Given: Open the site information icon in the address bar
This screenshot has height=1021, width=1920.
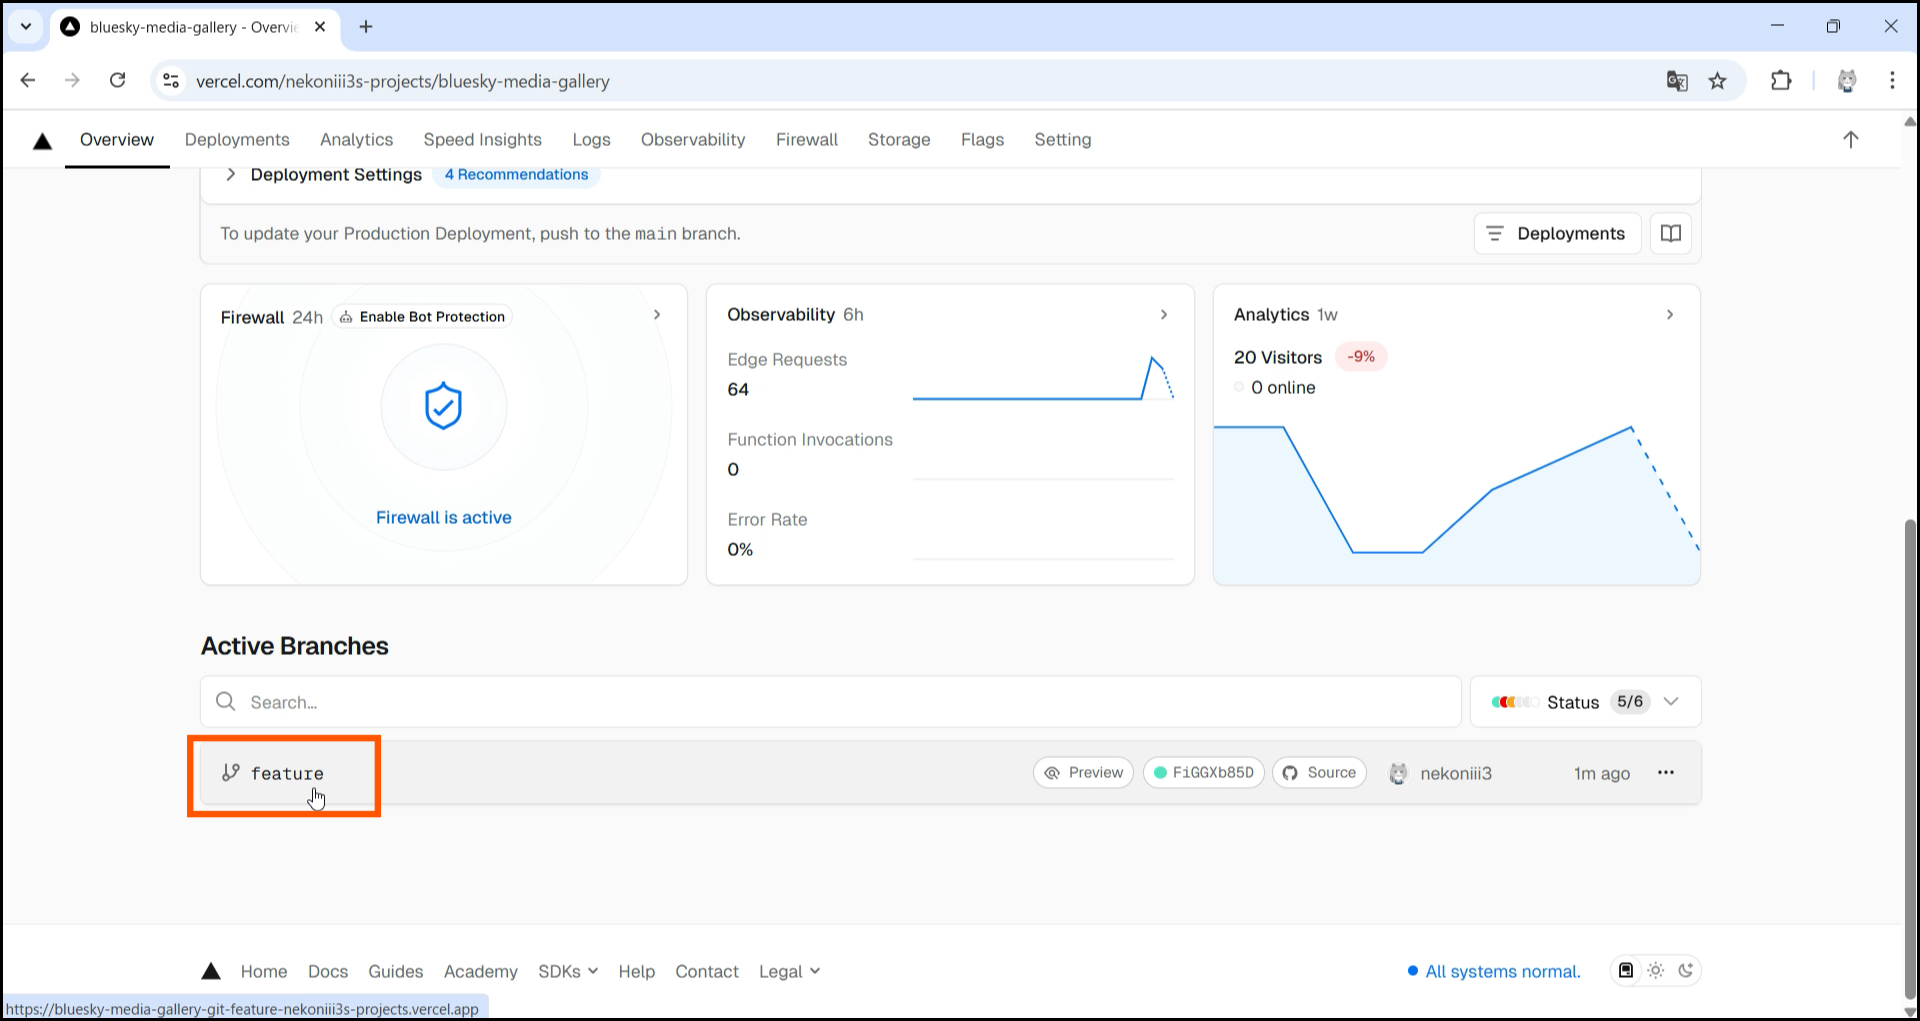Looking at the screenshot, I should tap(171, 81).
